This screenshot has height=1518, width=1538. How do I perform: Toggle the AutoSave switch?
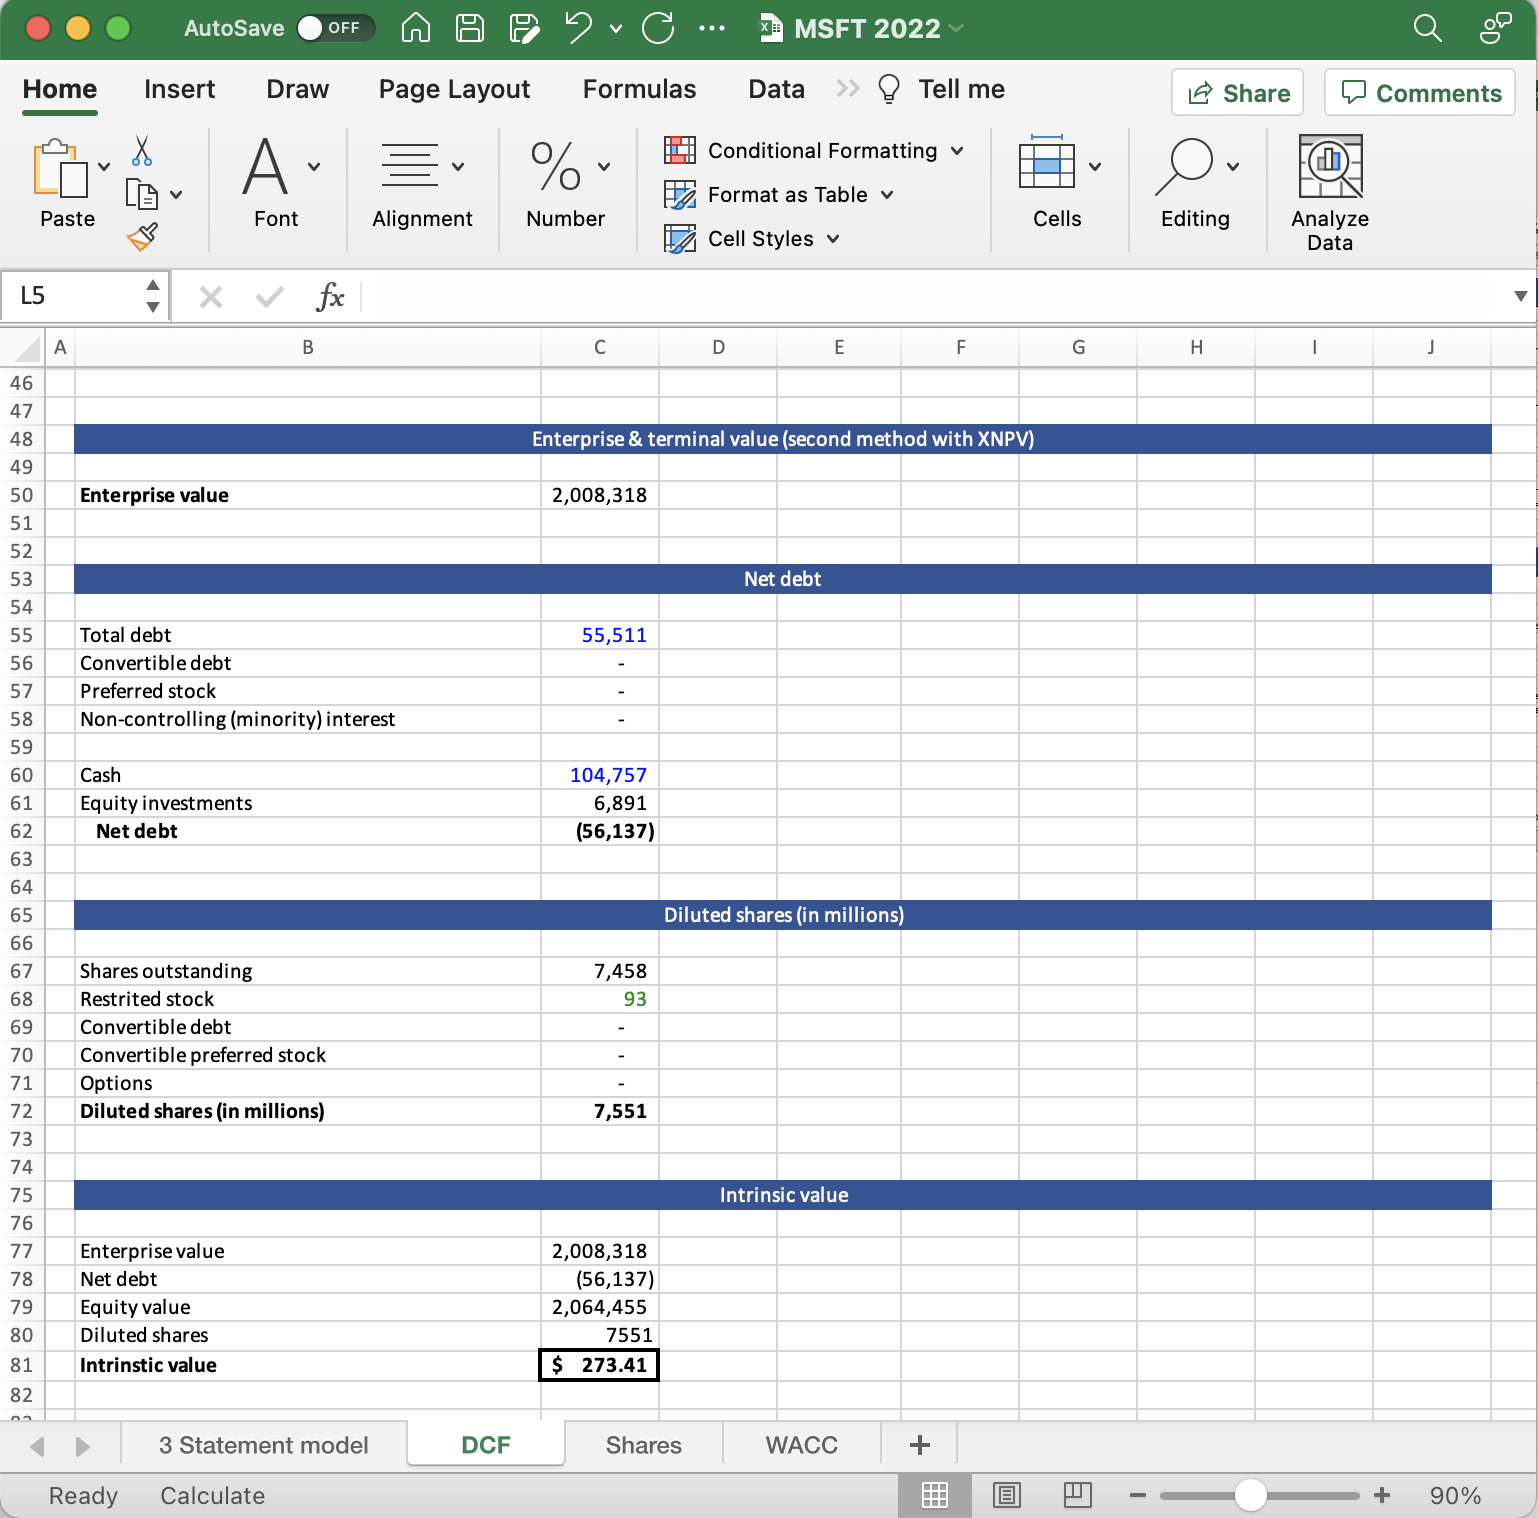[x=335, y=28]
